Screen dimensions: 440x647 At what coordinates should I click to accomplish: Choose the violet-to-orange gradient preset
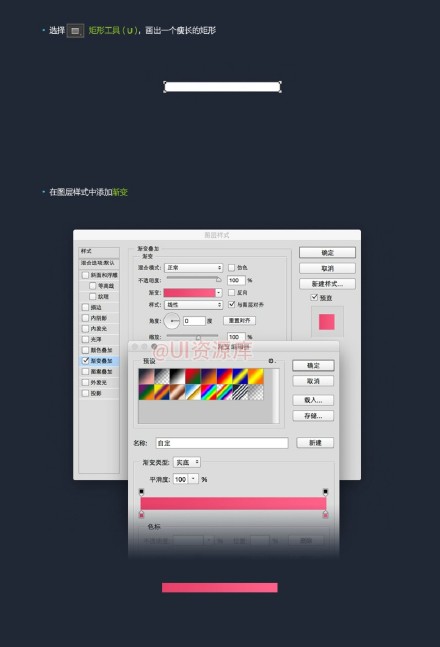[208, 376]
